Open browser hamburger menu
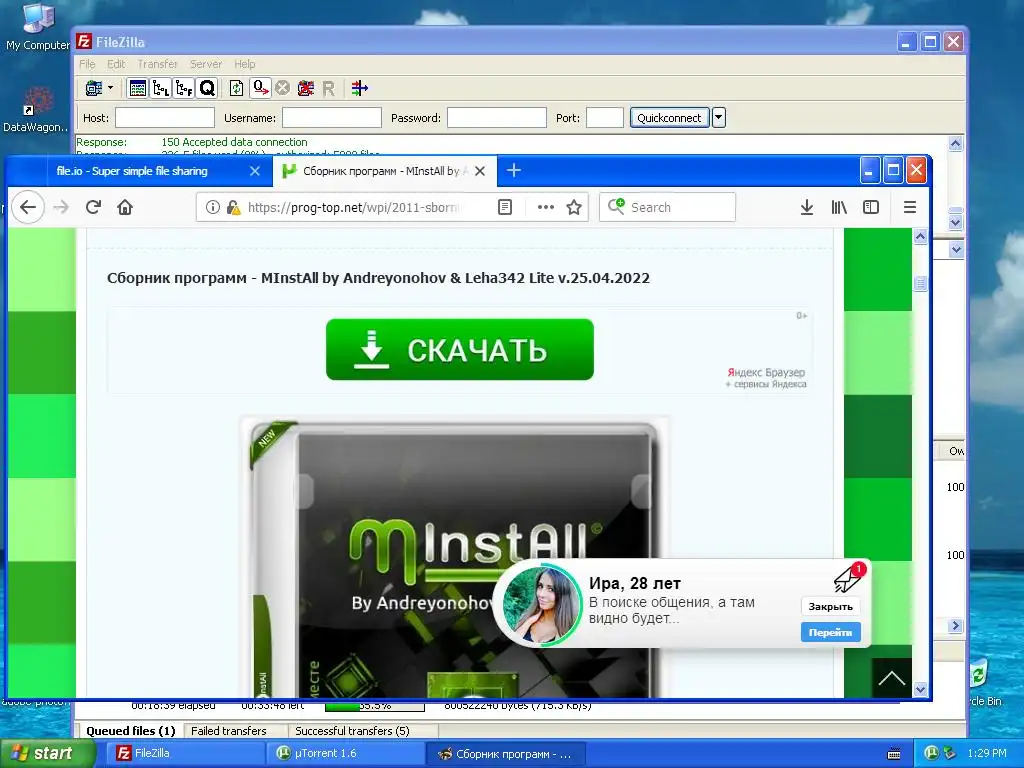1024x768 pixels. tap(910, 207)
